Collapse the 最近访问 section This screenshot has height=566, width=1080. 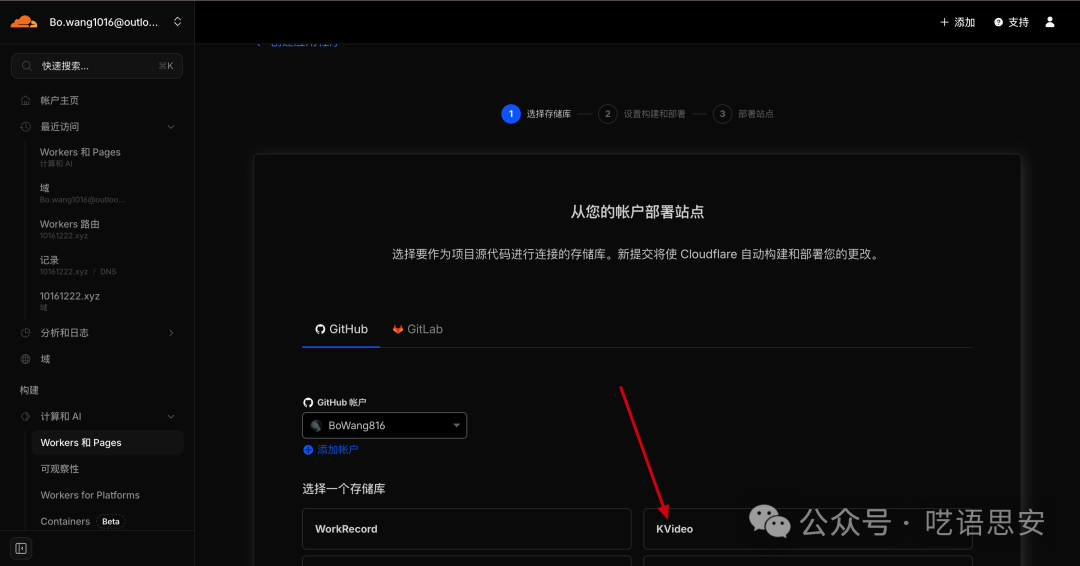pos(171,127)
